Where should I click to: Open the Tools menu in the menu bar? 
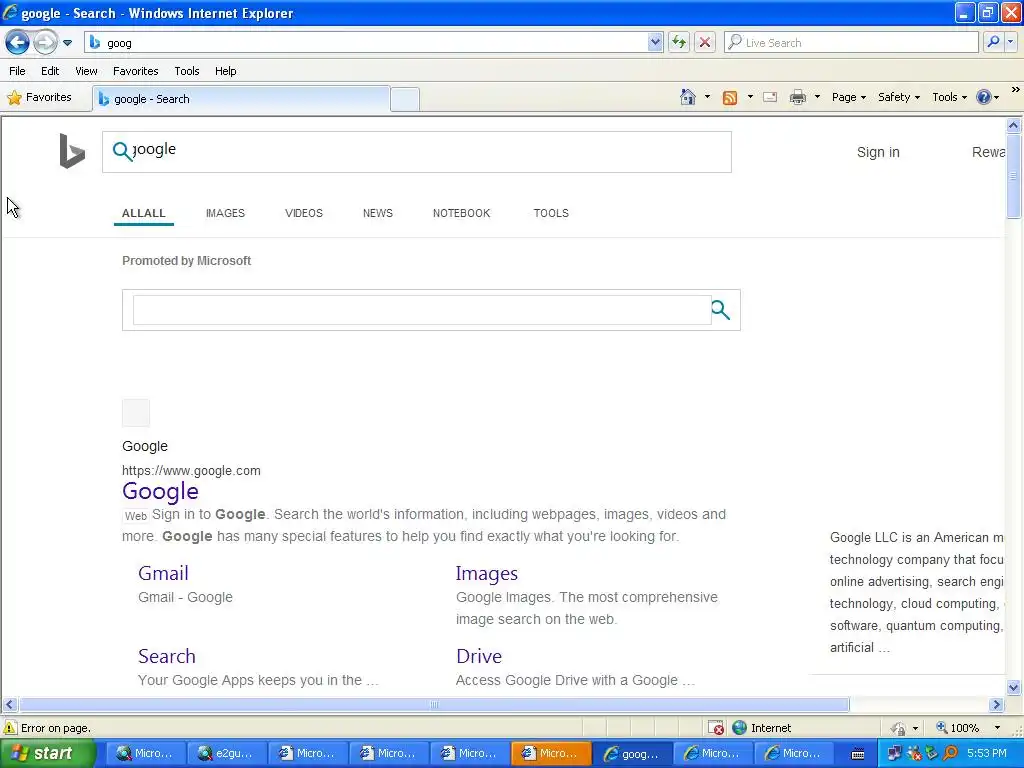[187, 71]
